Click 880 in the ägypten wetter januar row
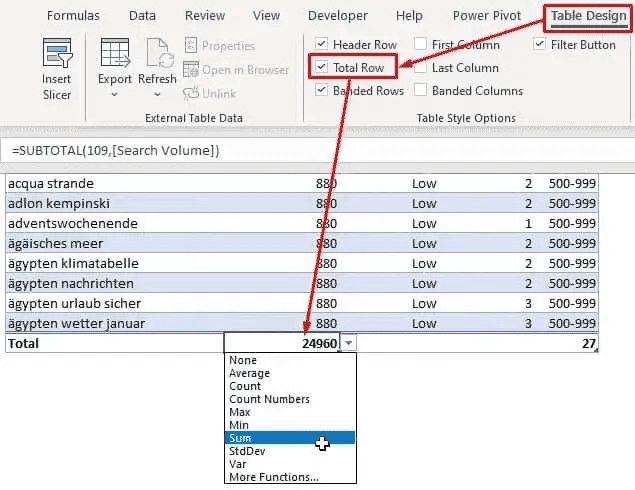The image size is (635, 490). pos(326,324)
